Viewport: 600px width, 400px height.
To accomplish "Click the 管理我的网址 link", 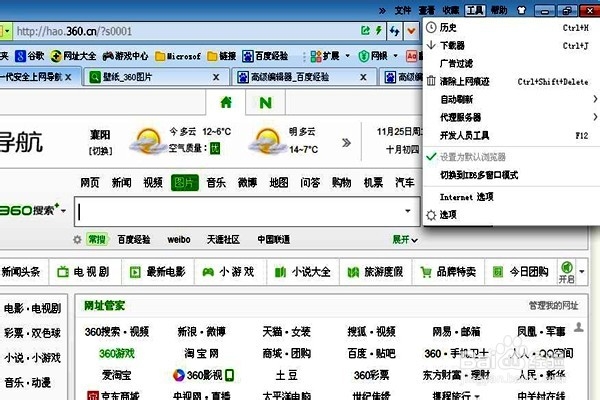I will (x=553, y=305).
